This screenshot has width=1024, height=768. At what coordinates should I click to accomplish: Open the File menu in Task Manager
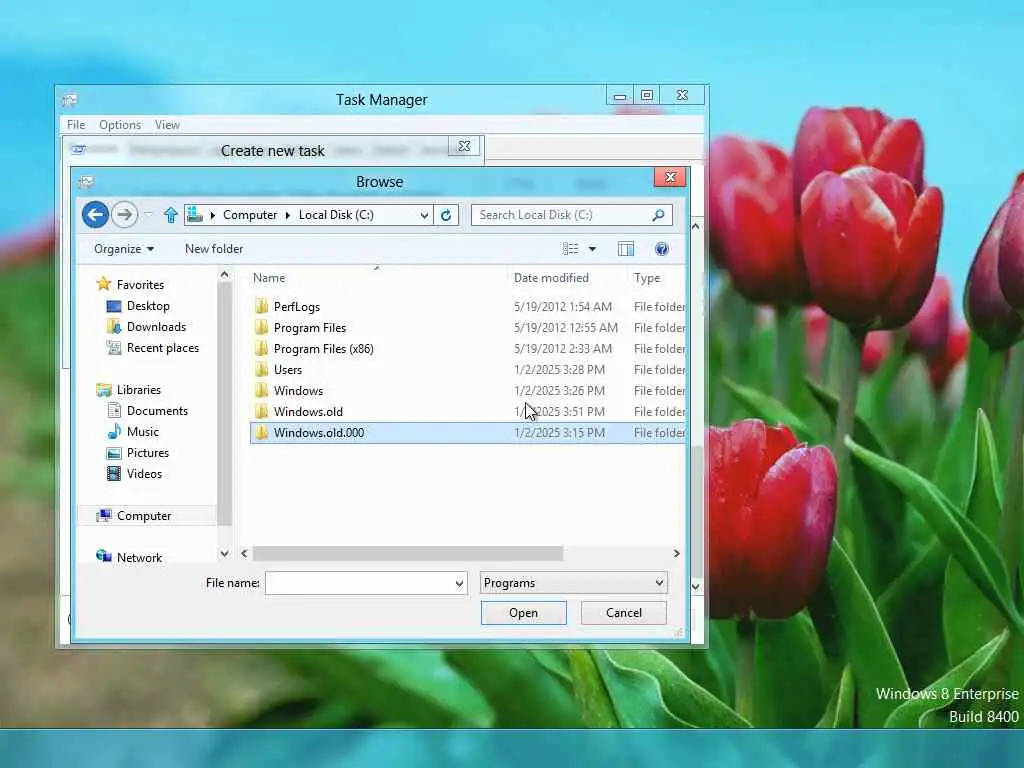coord(76,125)
